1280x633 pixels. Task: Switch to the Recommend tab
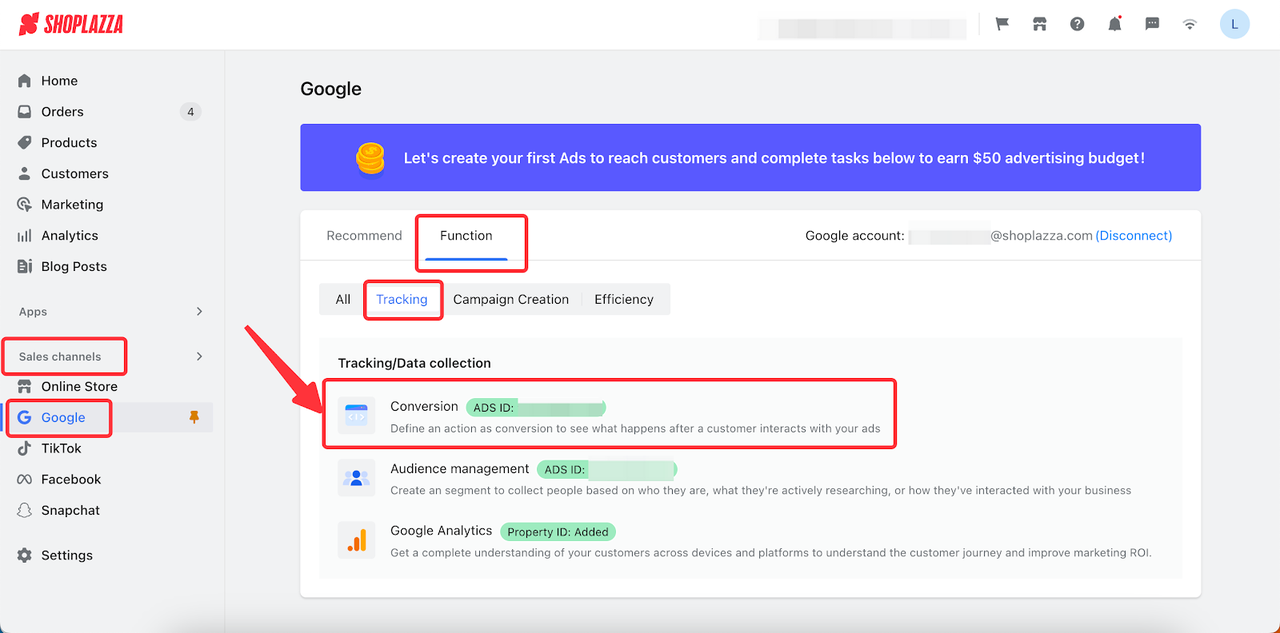coord(364,236)
